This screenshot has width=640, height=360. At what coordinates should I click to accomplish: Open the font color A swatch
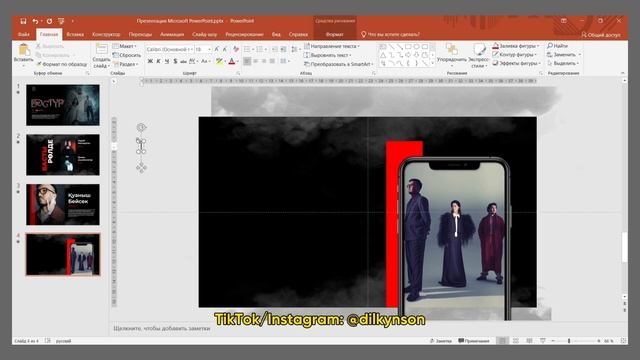(232, 61)
